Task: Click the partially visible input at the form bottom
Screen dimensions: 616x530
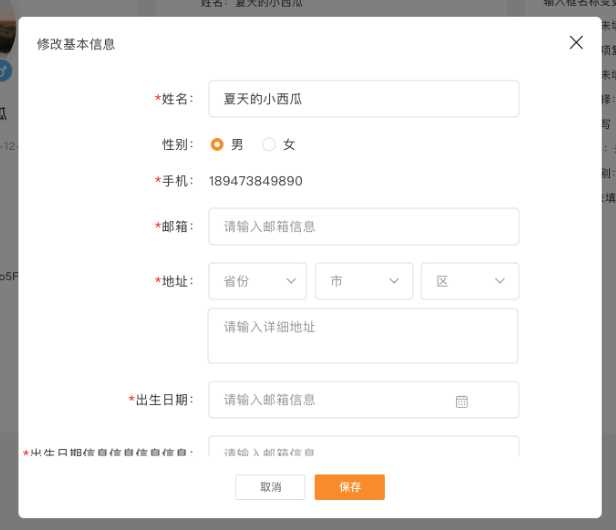Action: [x=363, y=448]
